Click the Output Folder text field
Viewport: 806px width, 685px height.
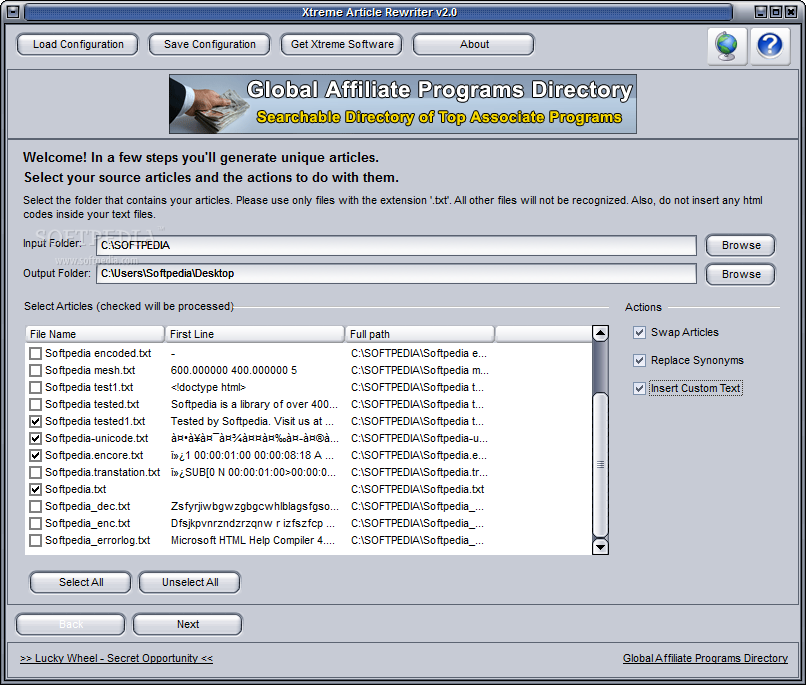click(x=396, y=274)
